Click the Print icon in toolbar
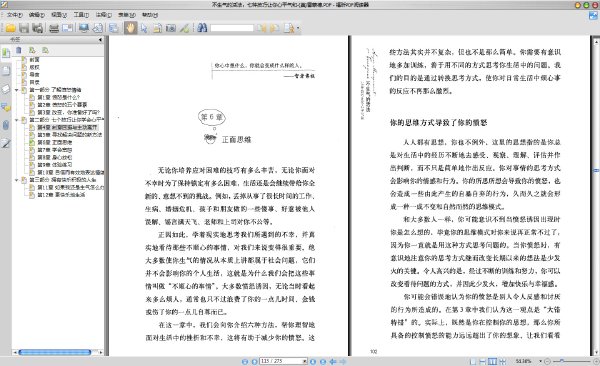Viewport: 600px width, 366px height. [x=54, y=28]
